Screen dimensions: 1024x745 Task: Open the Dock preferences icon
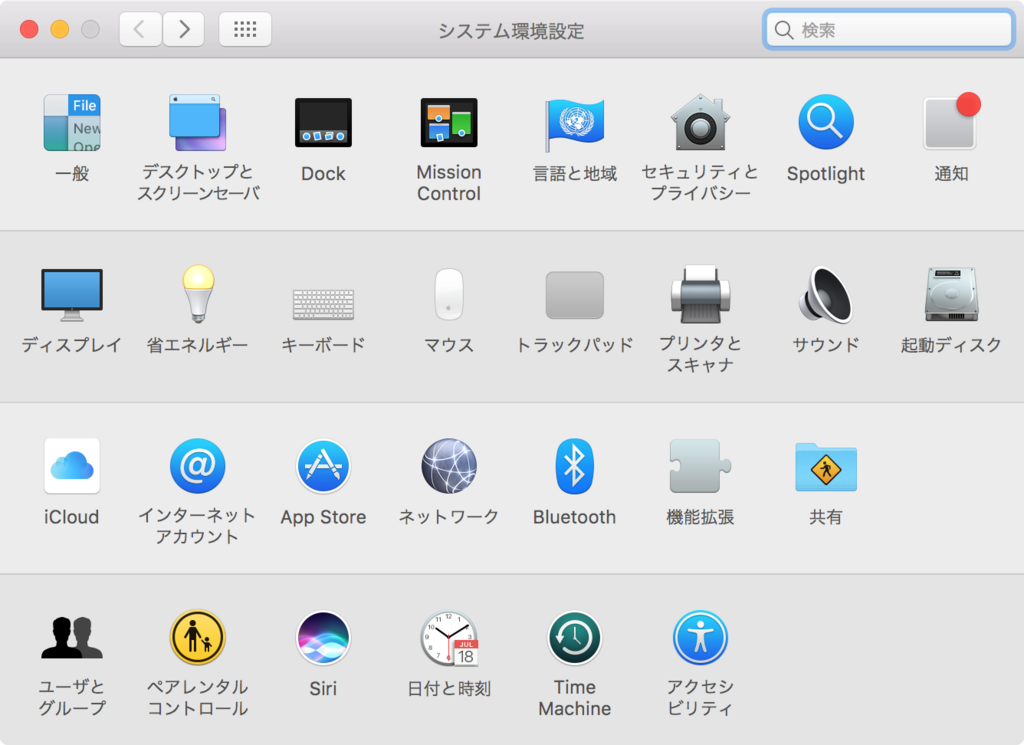[x=323, y=123]
